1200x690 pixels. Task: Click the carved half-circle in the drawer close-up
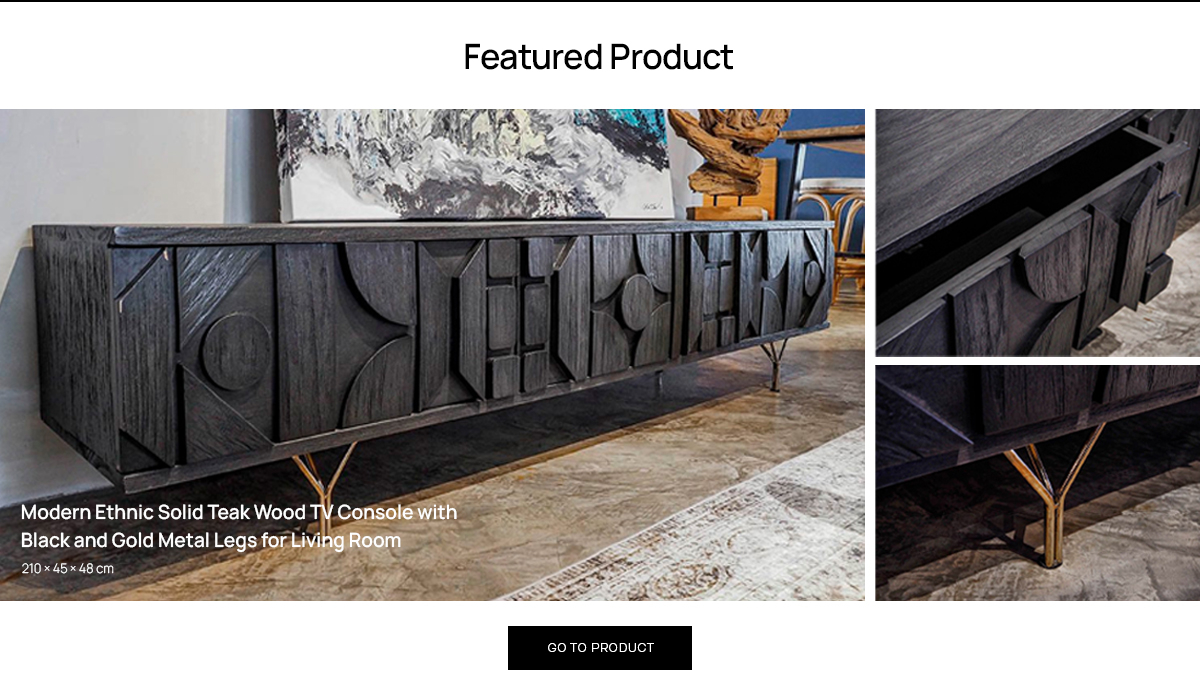(x=1056, y=257)
